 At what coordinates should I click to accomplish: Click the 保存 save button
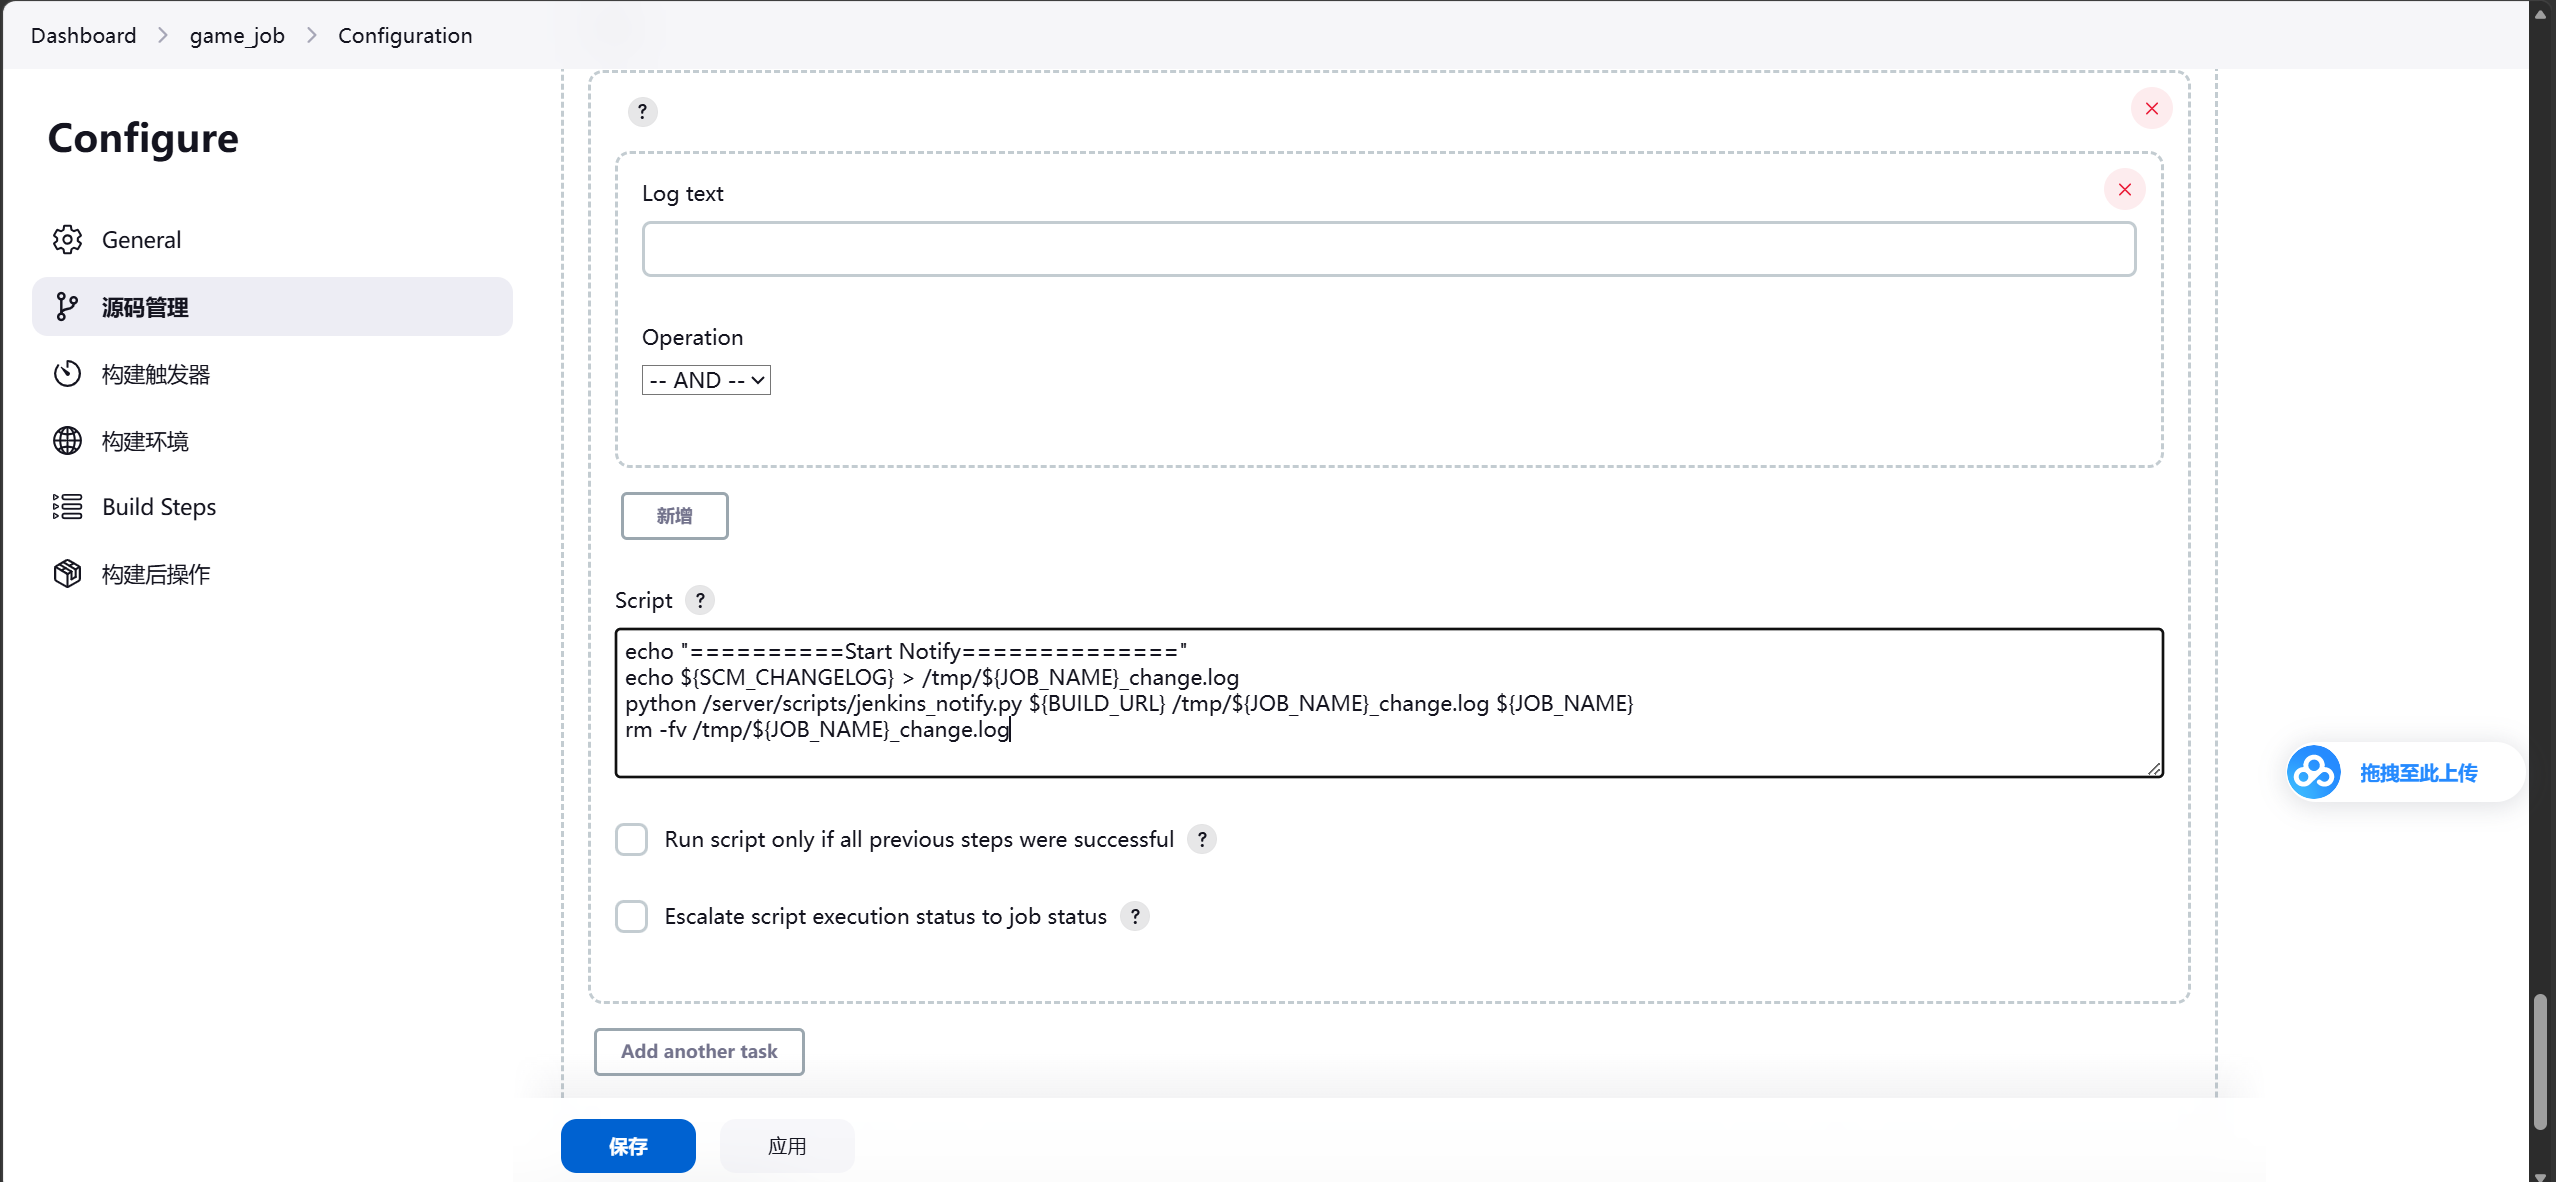[x=628, y=1147]
